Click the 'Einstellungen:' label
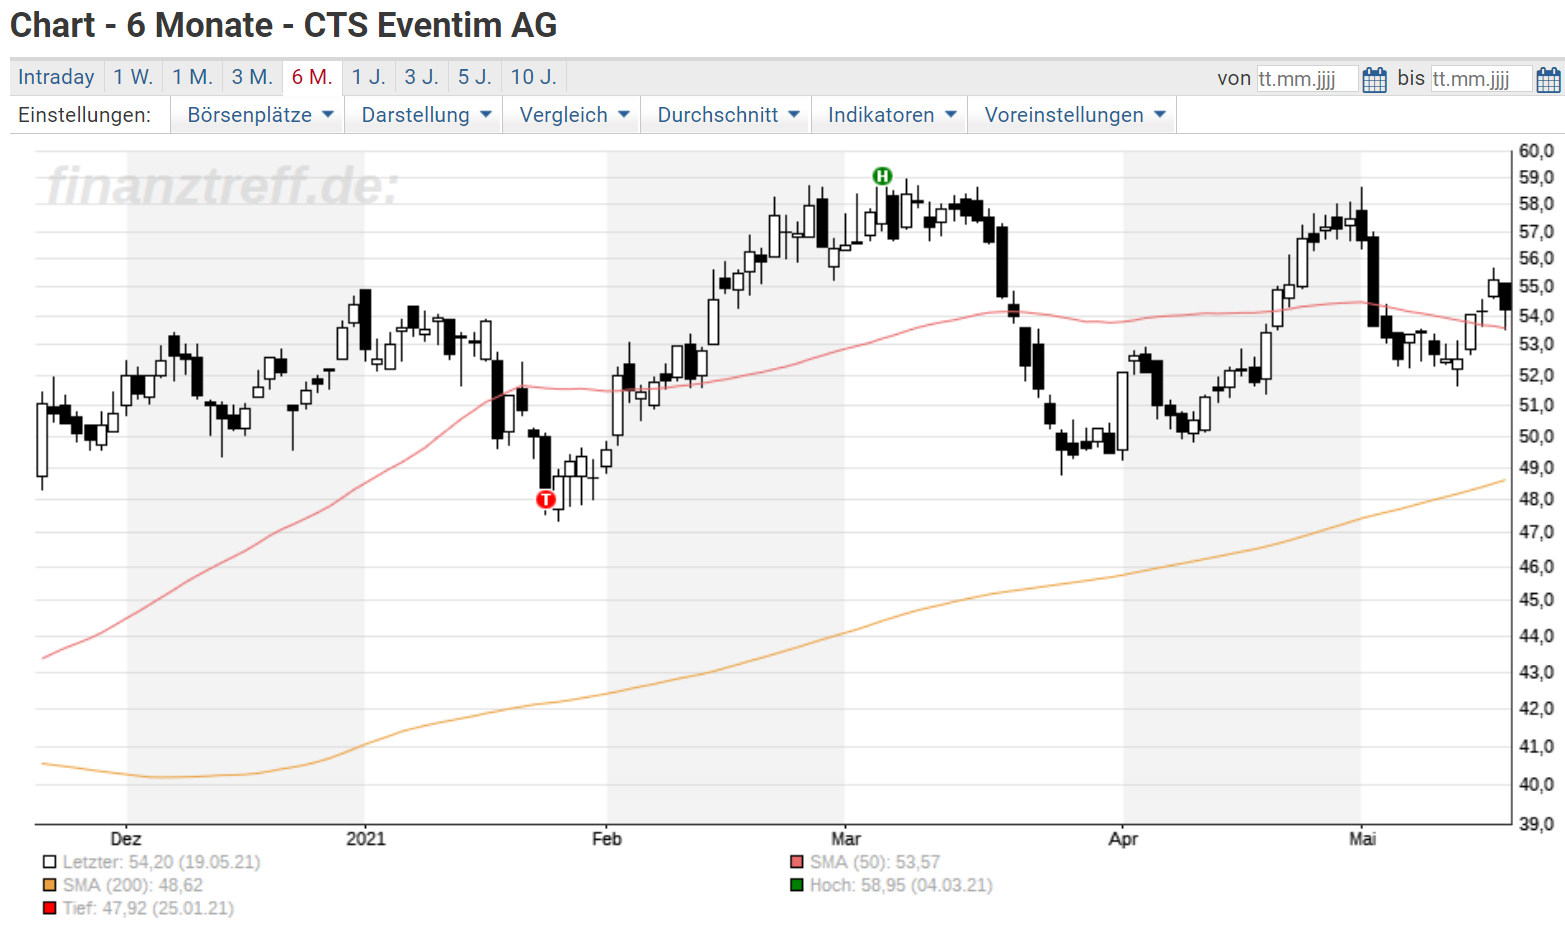 [x=85, y=115]
